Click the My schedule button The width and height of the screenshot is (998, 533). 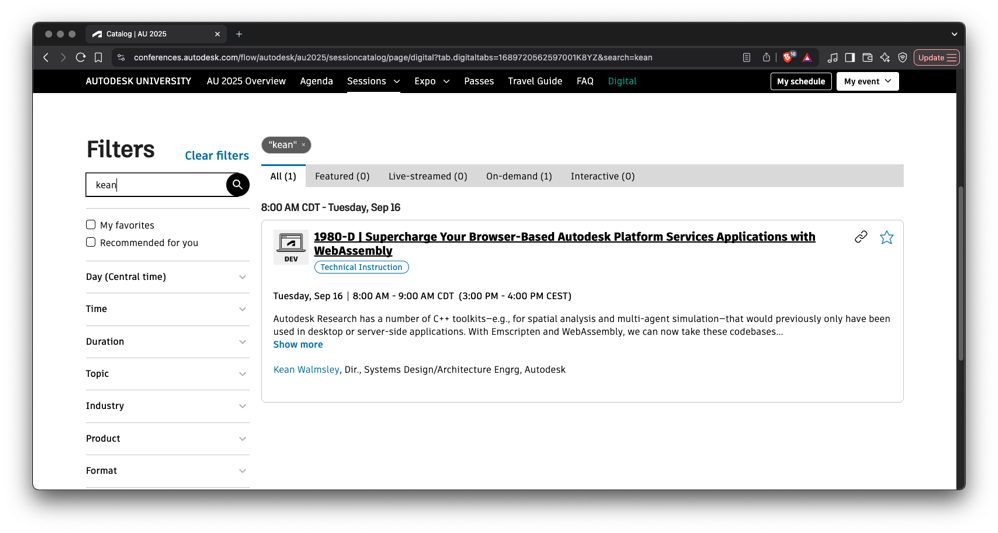(800, 81)
